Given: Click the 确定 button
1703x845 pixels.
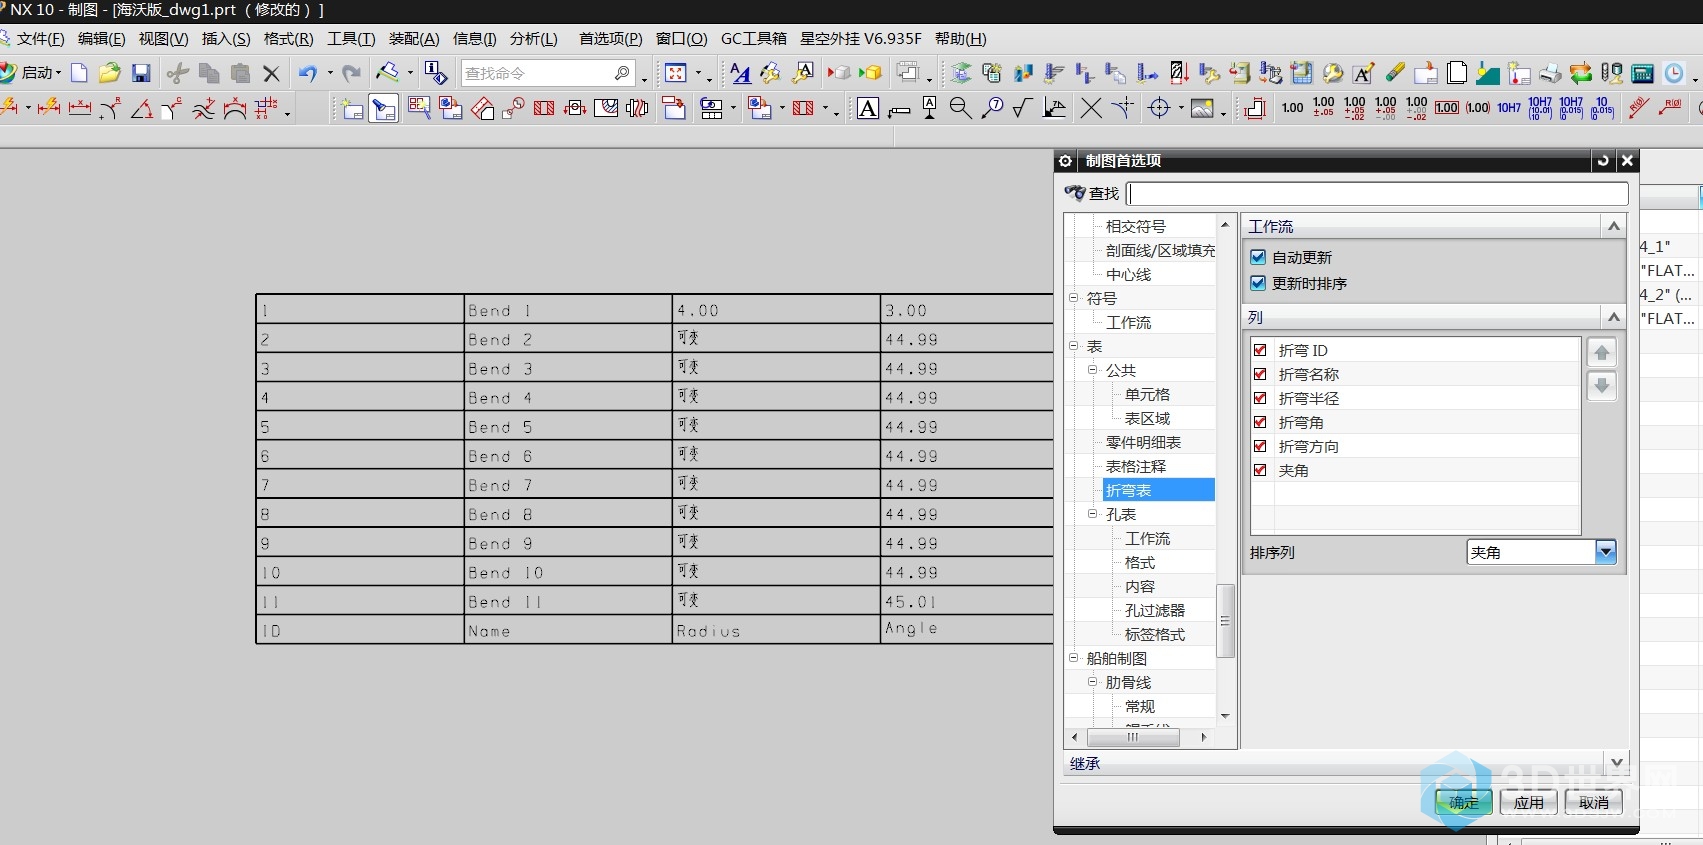Looking at the screenshot, I should click(1464, 802).
